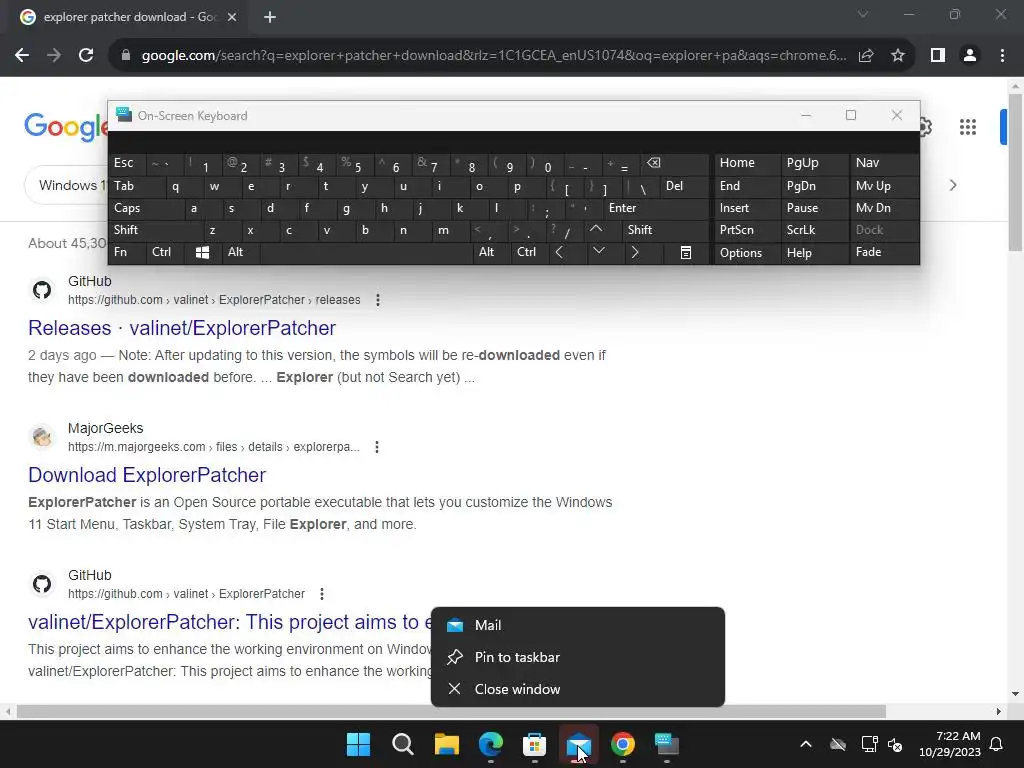Open notifications bell in system tray
The image size is (1024, 768).
(997, 744)
